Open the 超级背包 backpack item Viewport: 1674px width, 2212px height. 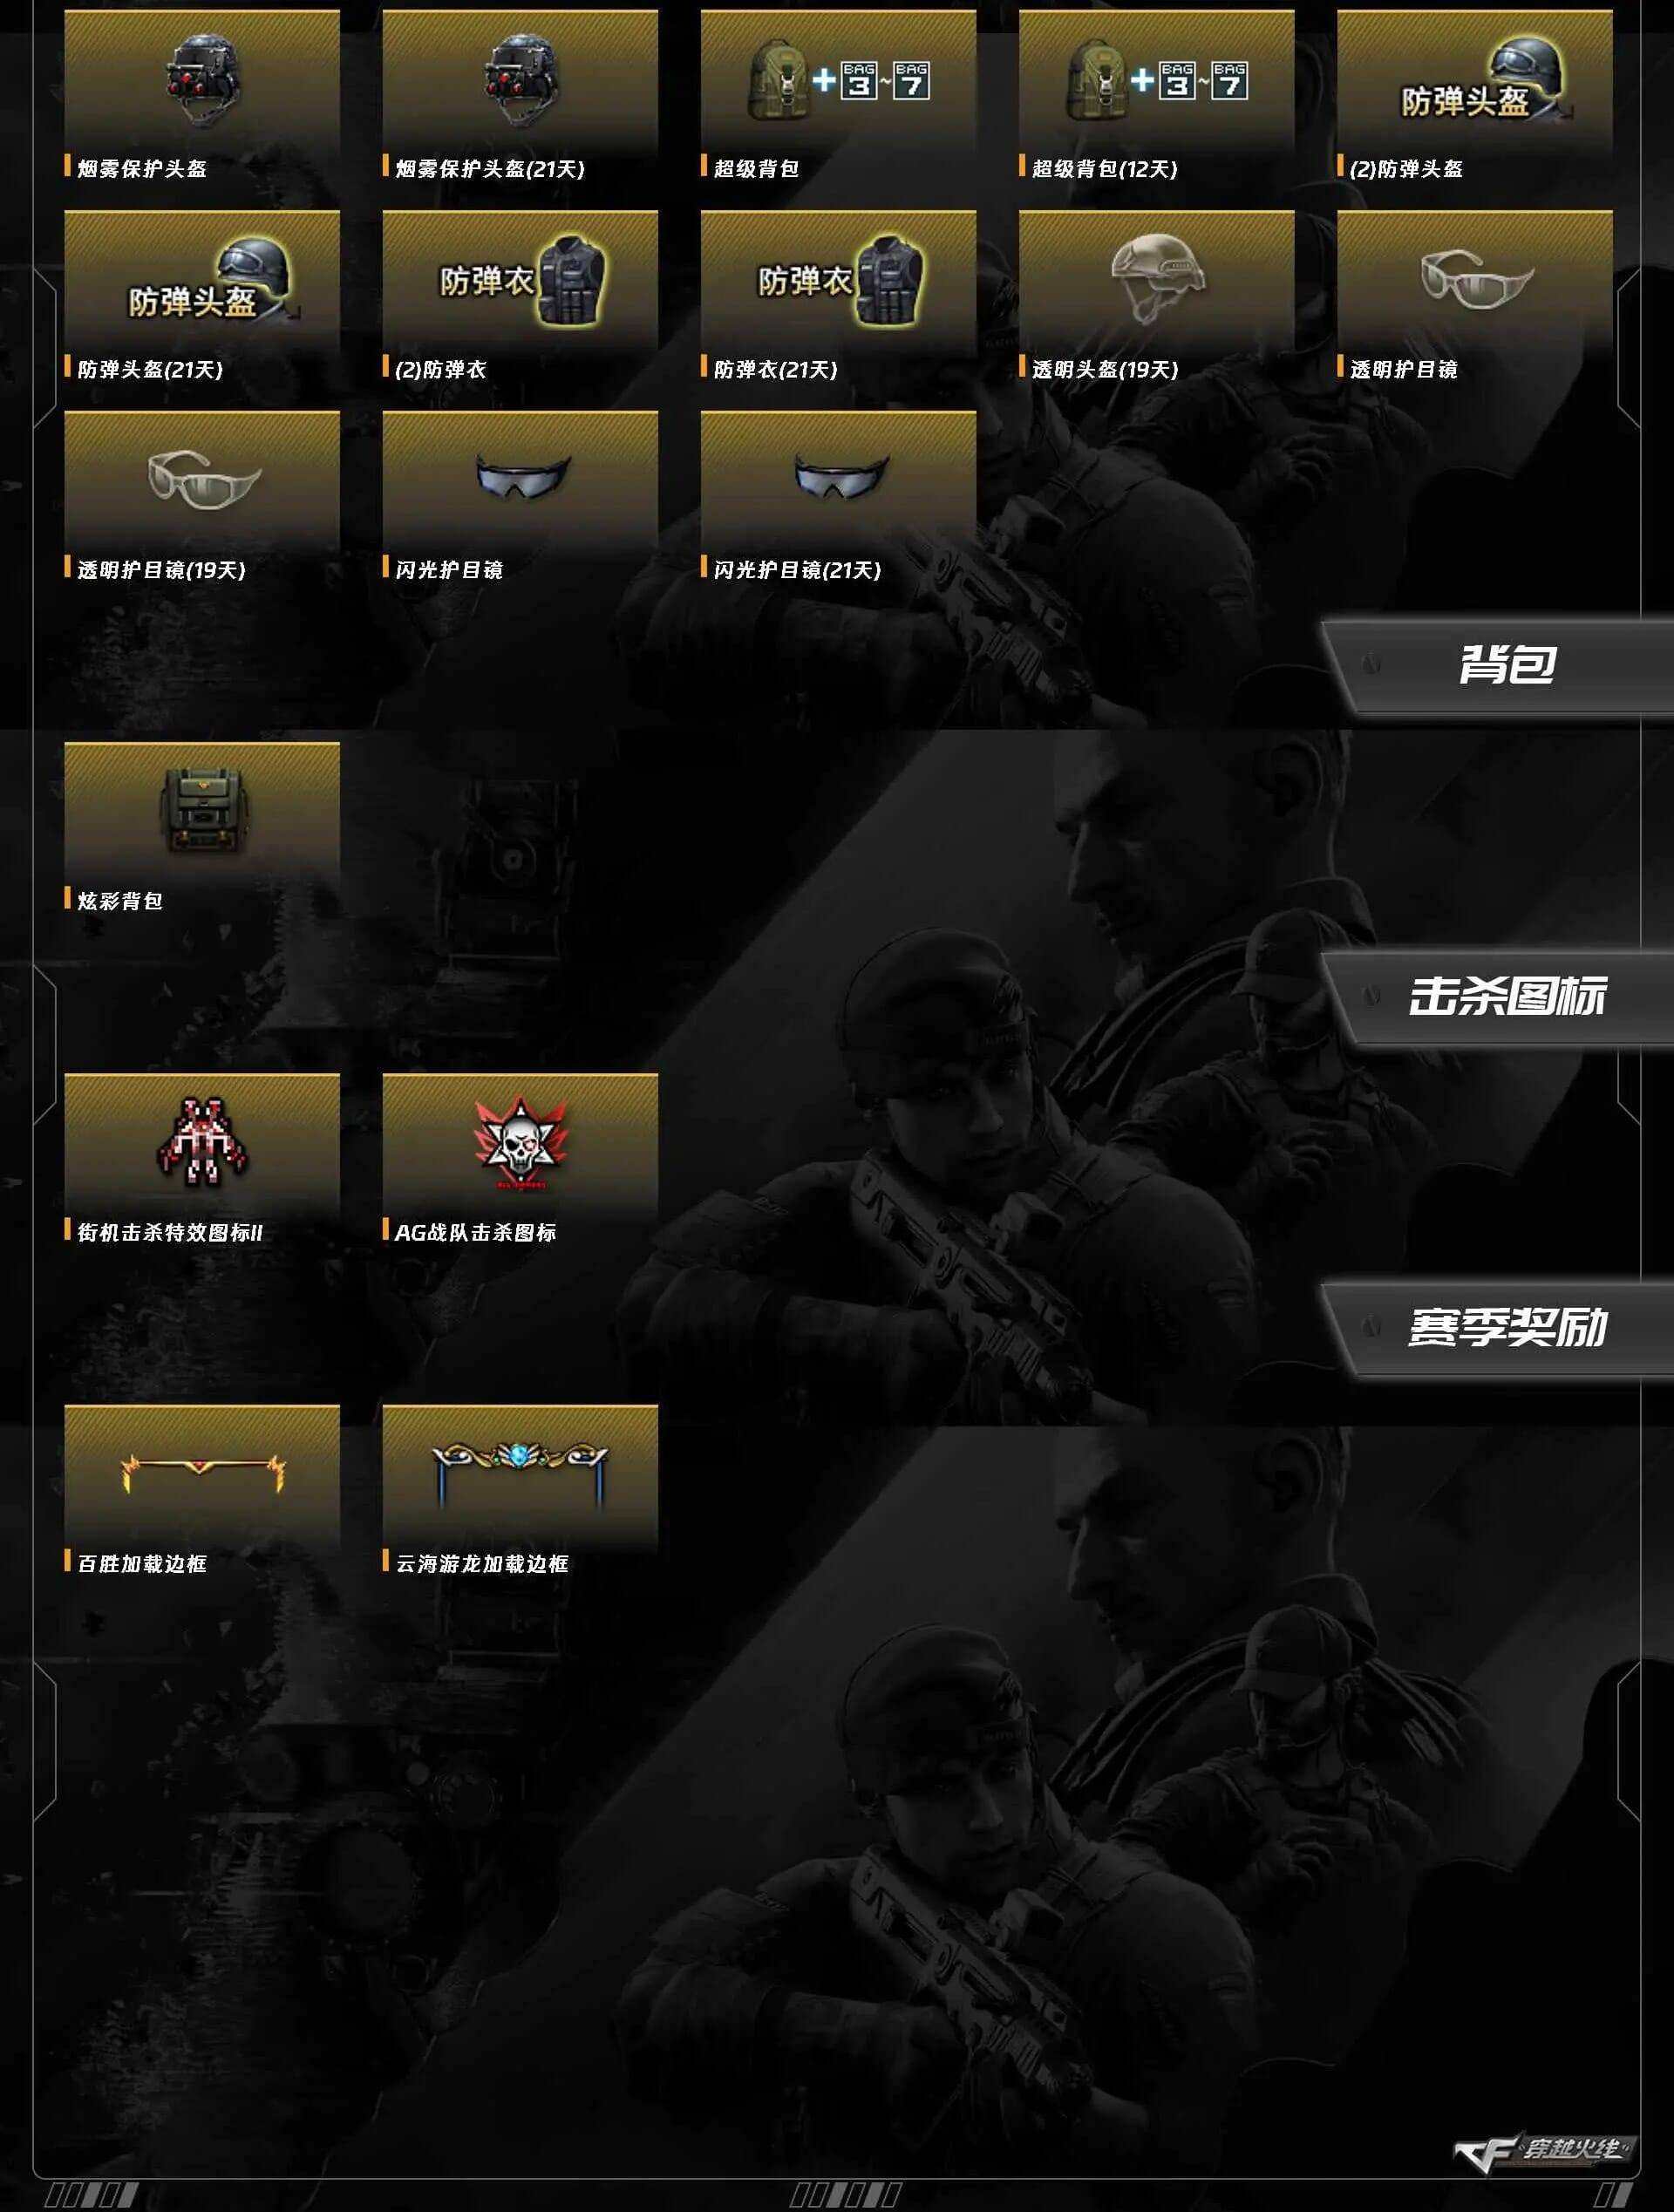[x=838, y=96]
